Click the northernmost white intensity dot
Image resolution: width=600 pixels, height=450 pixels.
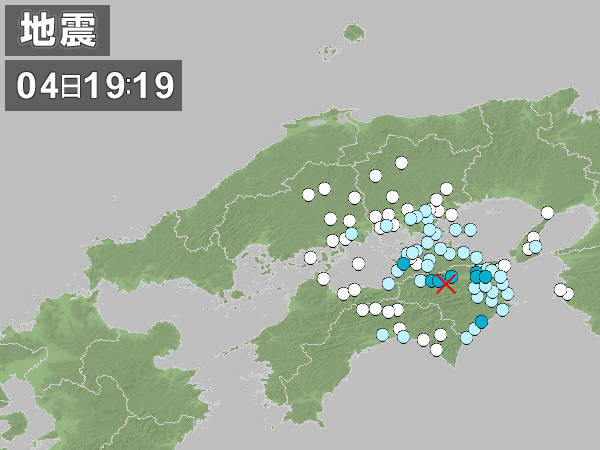coord(401,163)
